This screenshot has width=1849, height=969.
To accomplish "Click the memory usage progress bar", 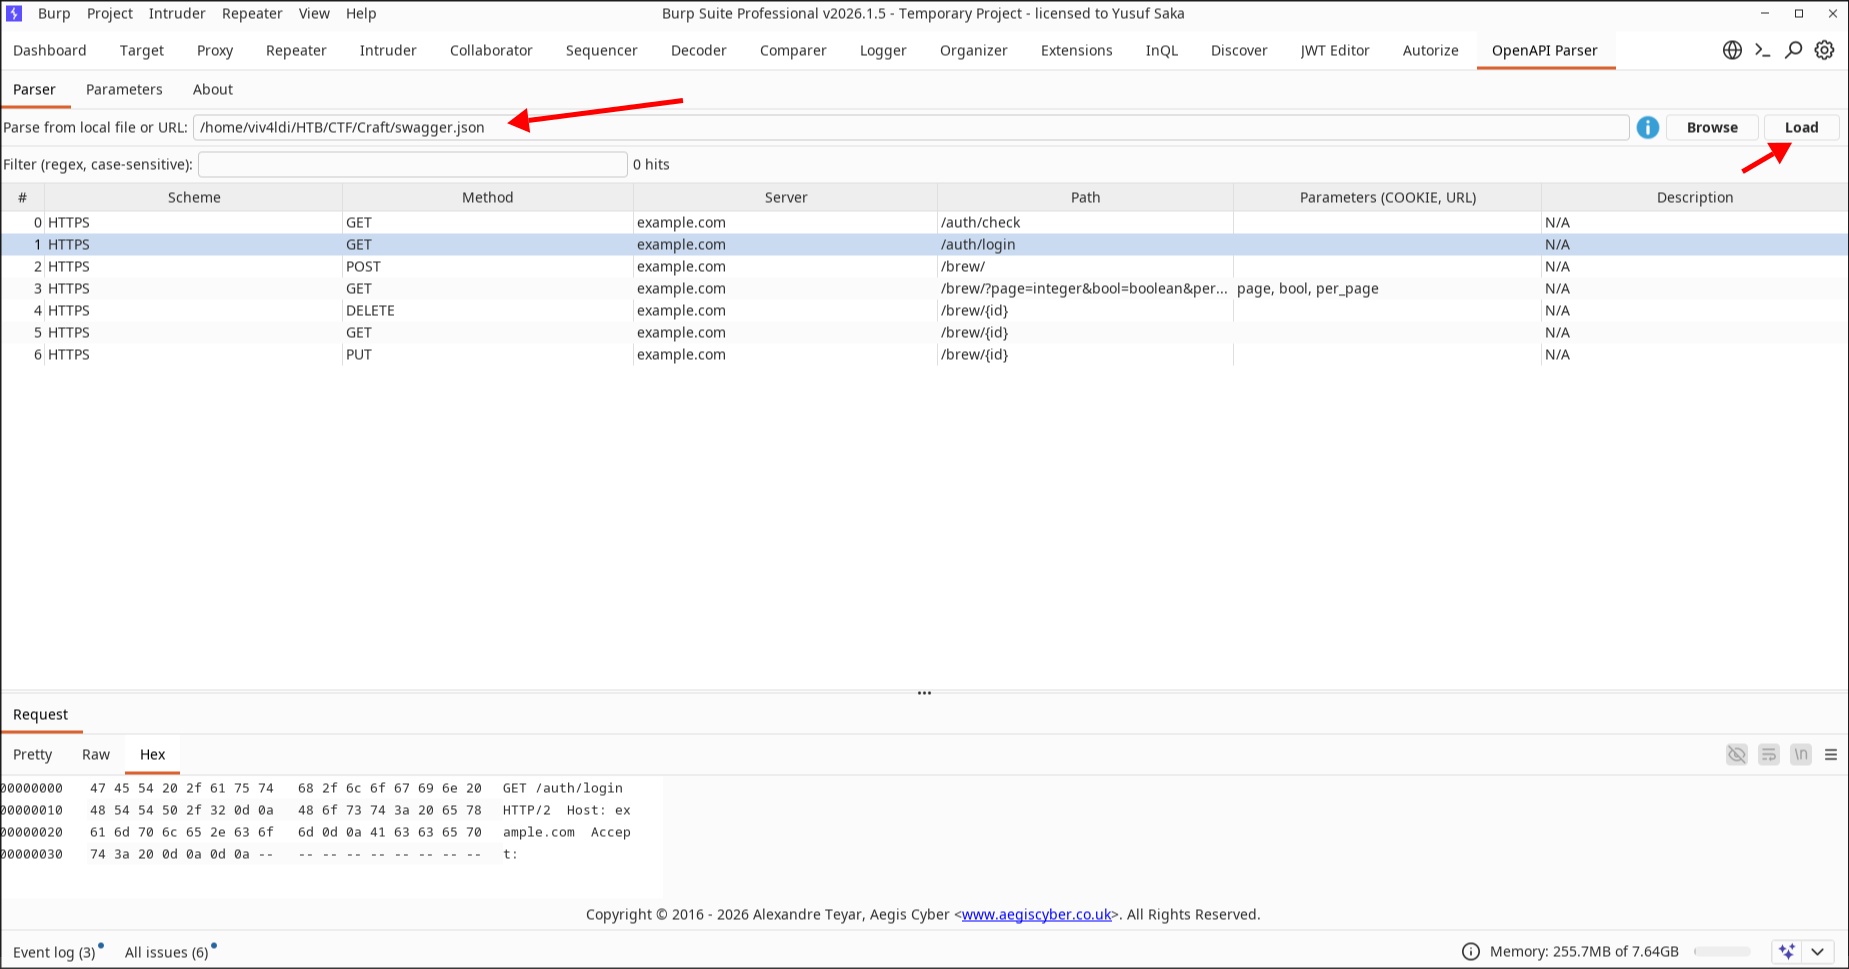I will (x=1722, y=952).
